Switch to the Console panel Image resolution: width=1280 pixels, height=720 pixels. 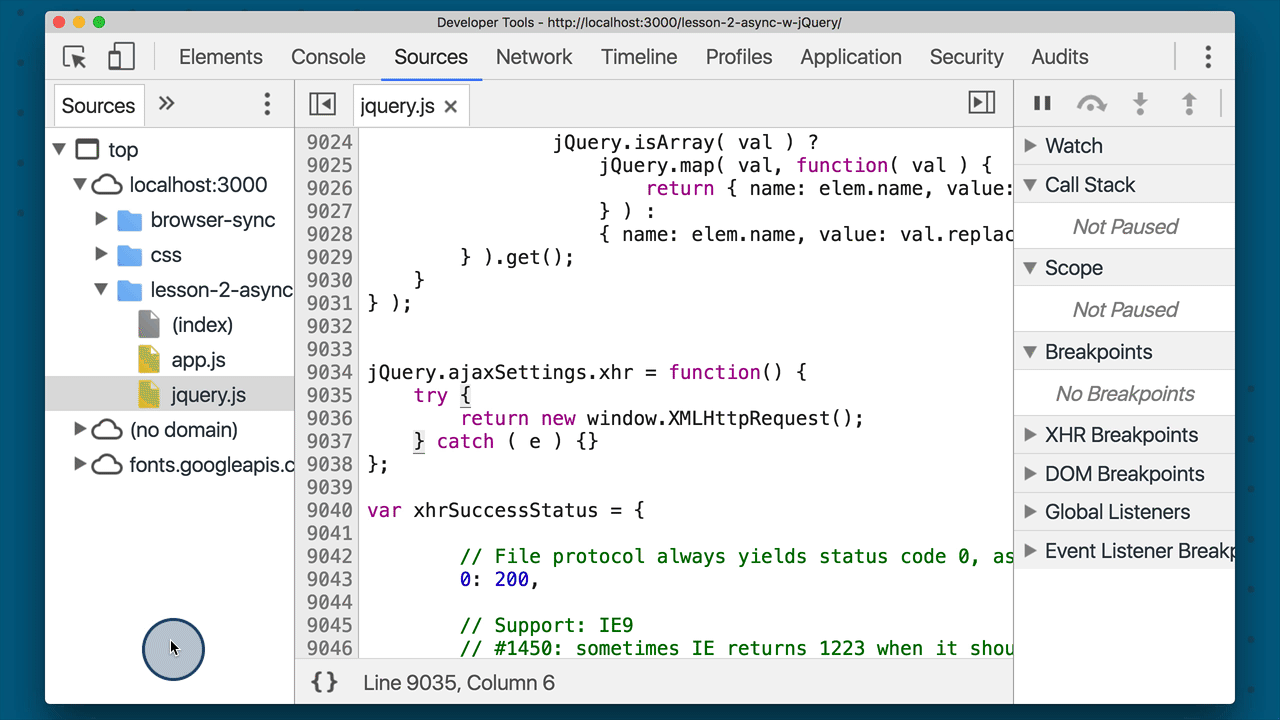coord(328,57)
